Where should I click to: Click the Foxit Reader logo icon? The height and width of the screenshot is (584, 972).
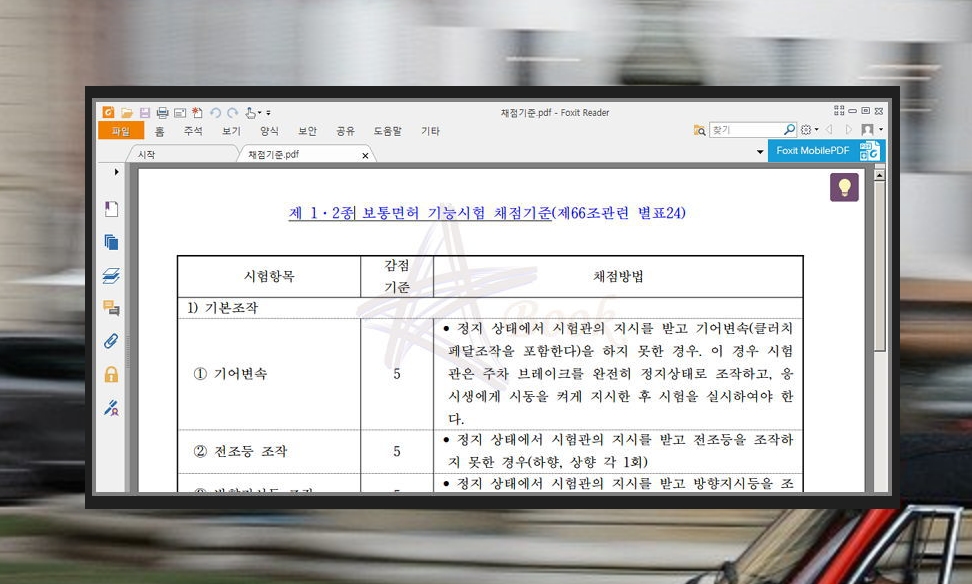[108, 112]
